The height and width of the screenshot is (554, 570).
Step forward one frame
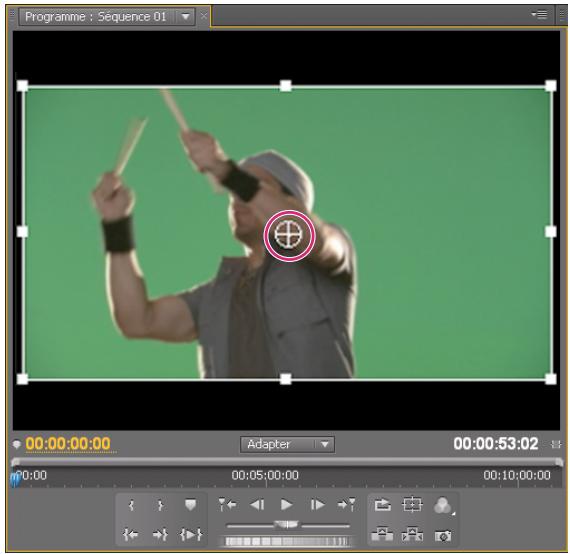[x=317, y=505]
